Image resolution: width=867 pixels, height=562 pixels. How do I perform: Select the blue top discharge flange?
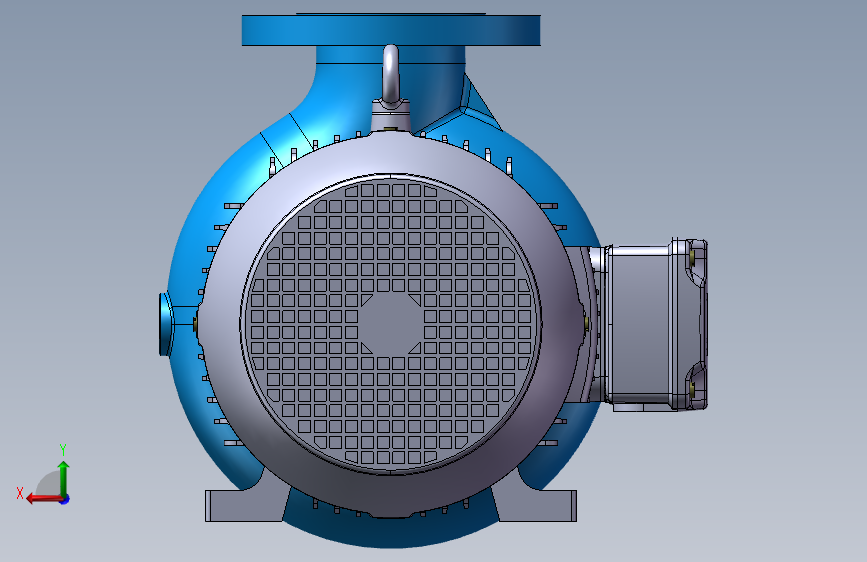(391, 30)
